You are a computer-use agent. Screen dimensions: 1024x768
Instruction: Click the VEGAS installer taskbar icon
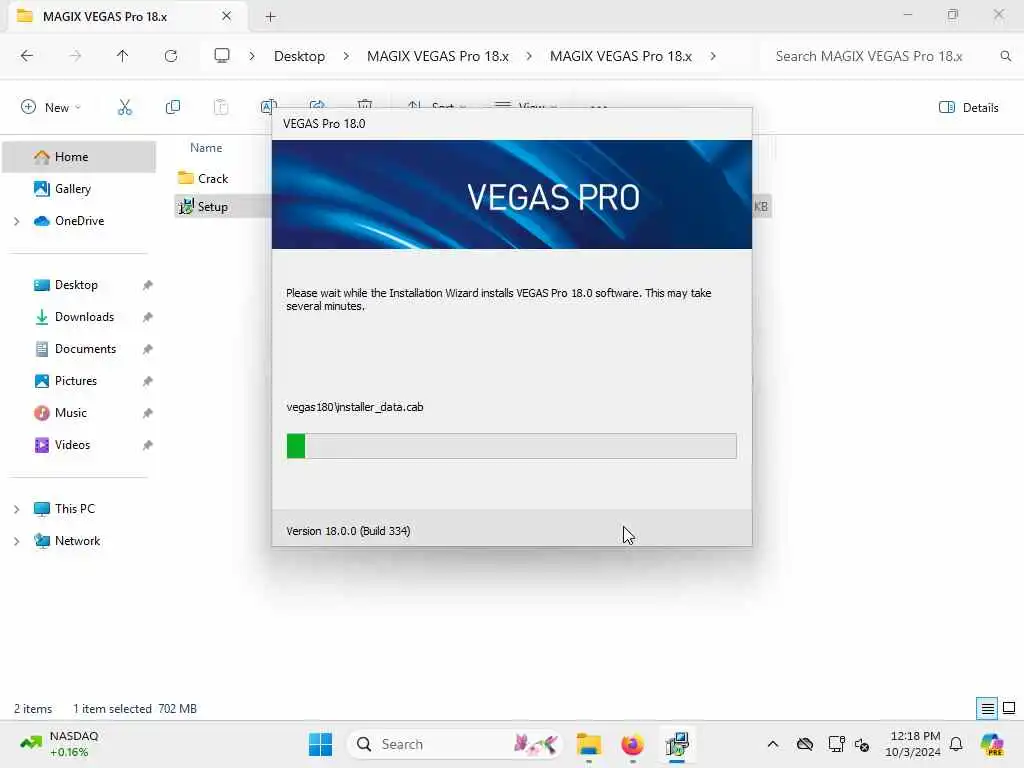pos(677,744)
